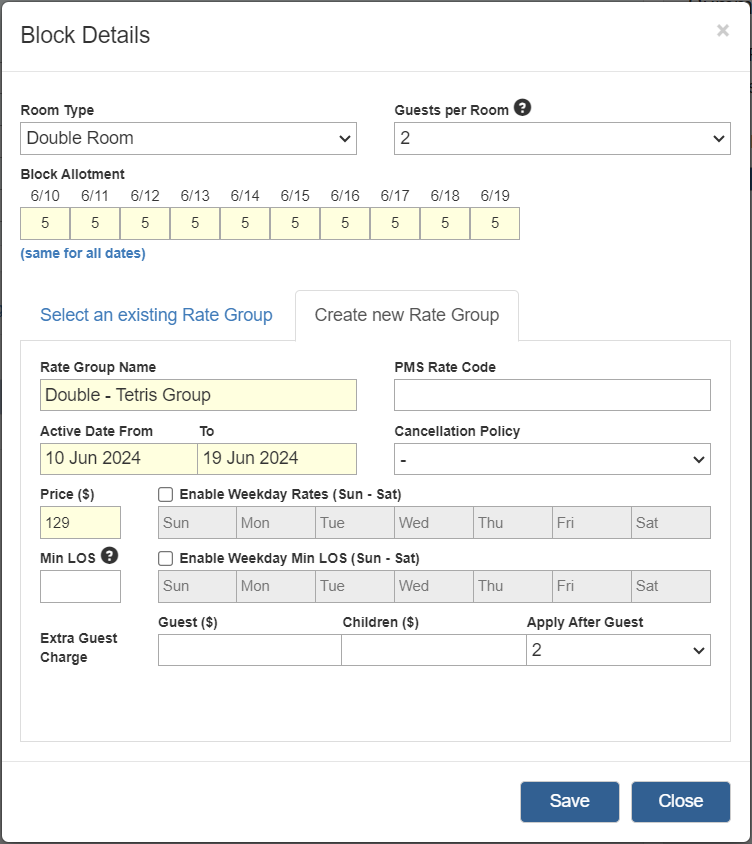
Task: Click the extra Guest charge field
Action: point(250,650)
